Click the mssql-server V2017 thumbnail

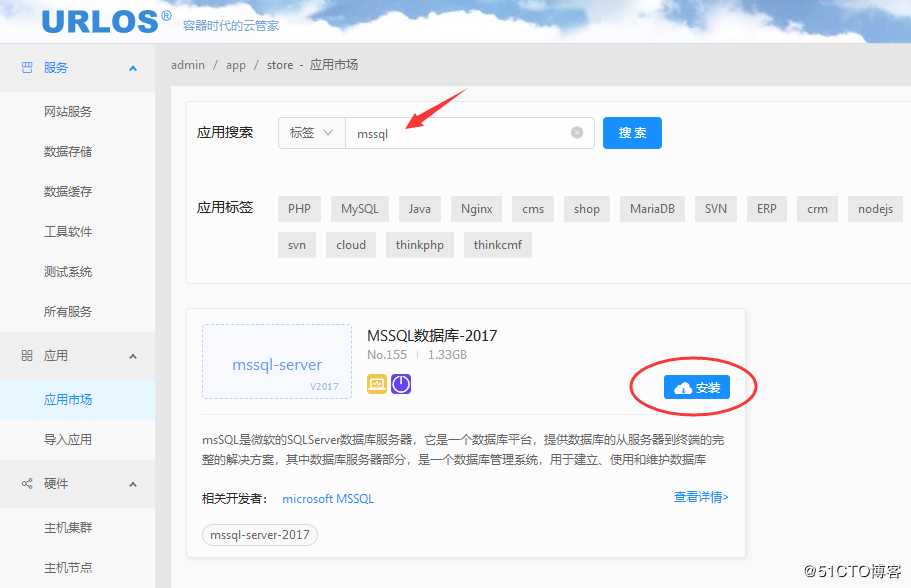(x=277, y=361)
